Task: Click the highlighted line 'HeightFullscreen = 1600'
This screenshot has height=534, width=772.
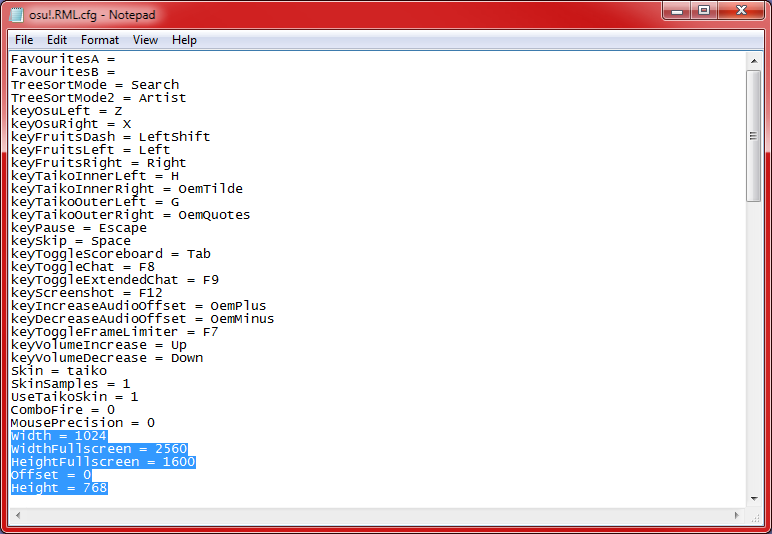Action: click(103, 462)
